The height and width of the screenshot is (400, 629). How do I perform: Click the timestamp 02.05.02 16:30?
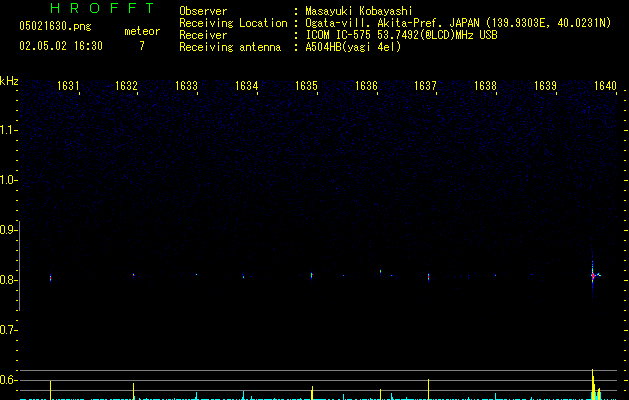pyautogui.click(x=61, y=46)
